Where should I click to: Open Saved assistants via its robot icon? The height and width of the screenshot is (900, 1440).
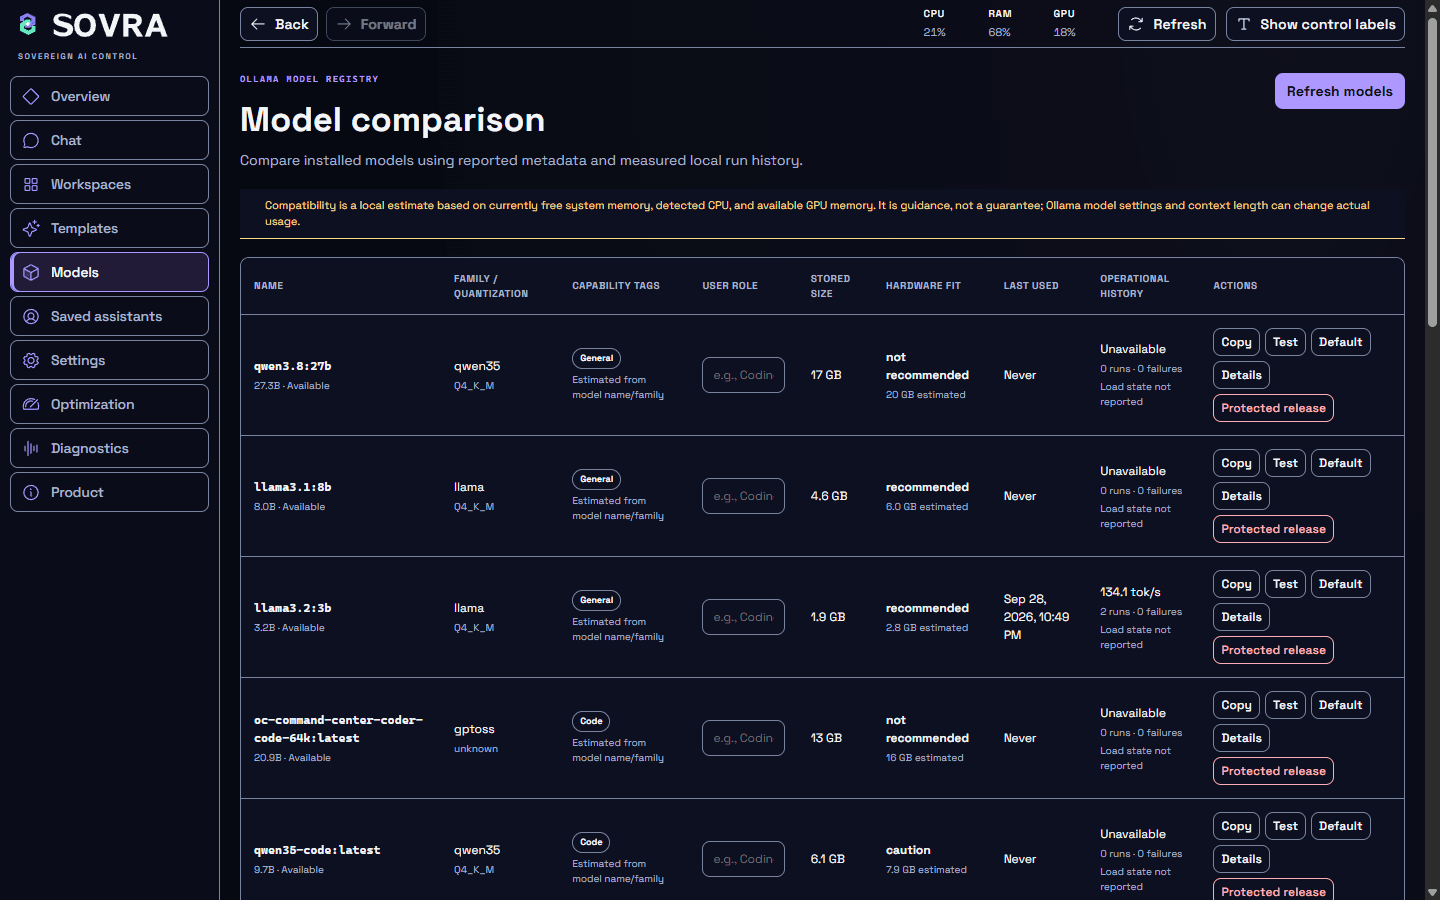[x=31, y=316]
